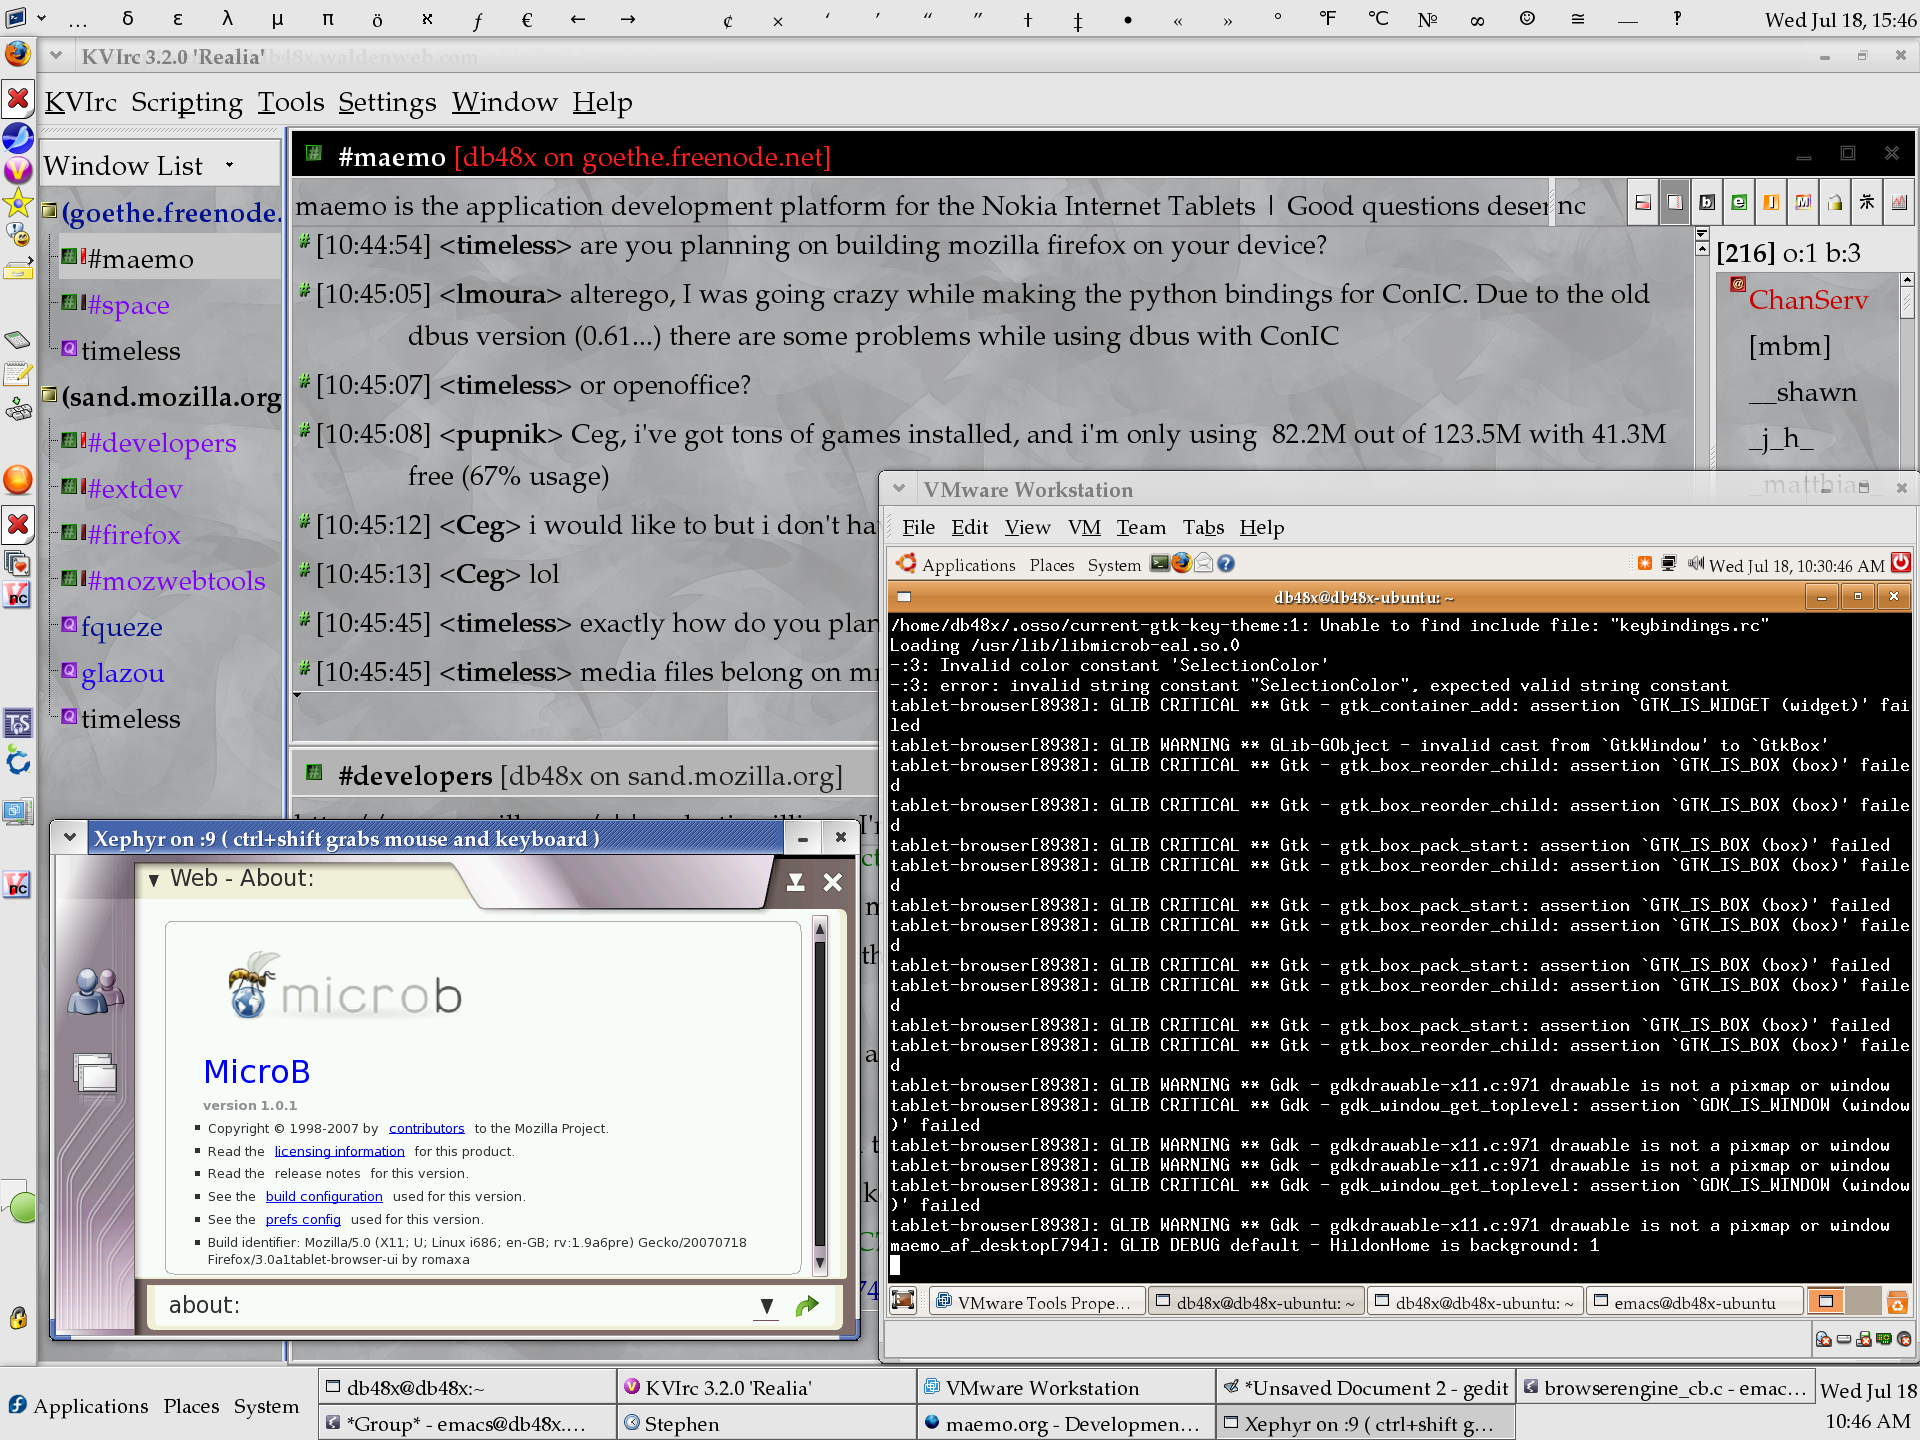Open VMware Tabs menu
The width and height of the screenshot is (1920, 1440).
[x=1203, y=527]
